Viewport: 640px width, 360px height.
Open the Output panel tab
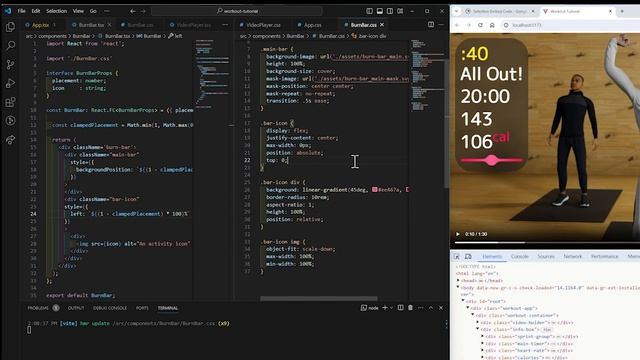pos(76,308)
